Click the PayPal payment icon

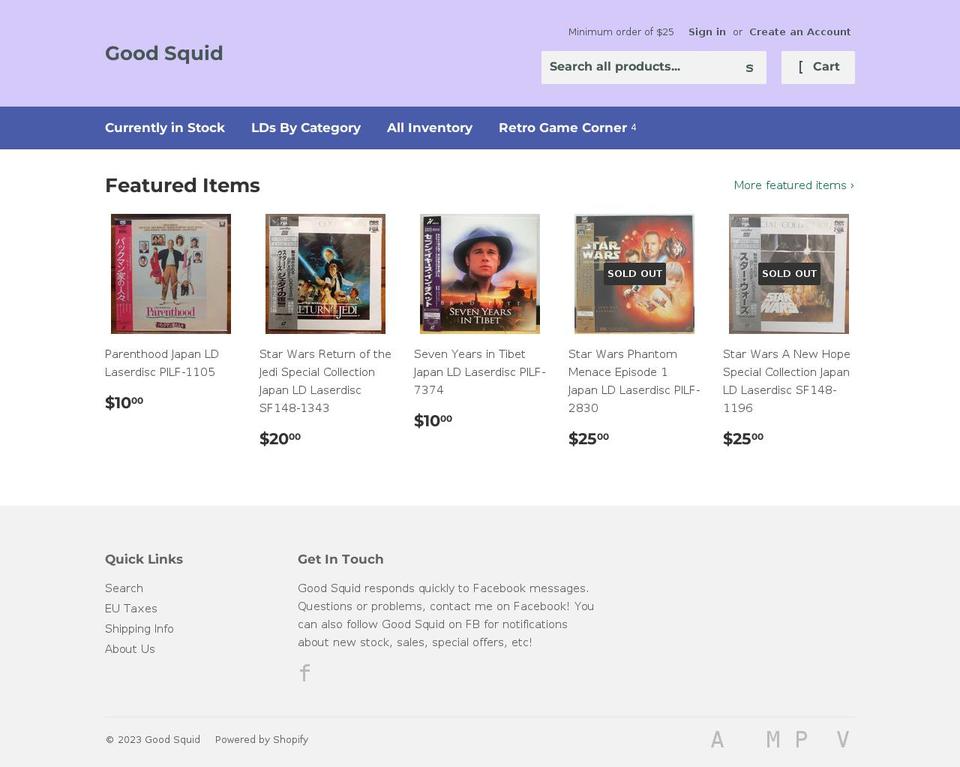(x=800, y=739)
